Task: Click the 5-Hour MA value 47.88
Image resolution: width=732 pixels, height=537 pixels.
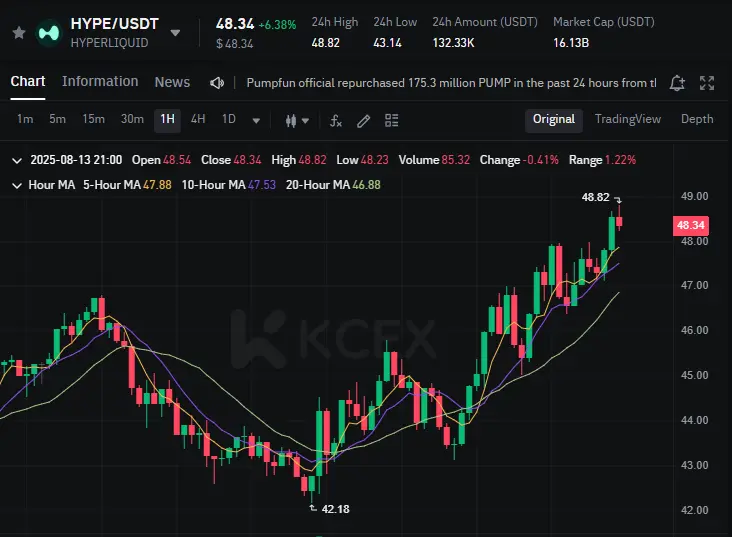Action: click(x=157, y=185)
